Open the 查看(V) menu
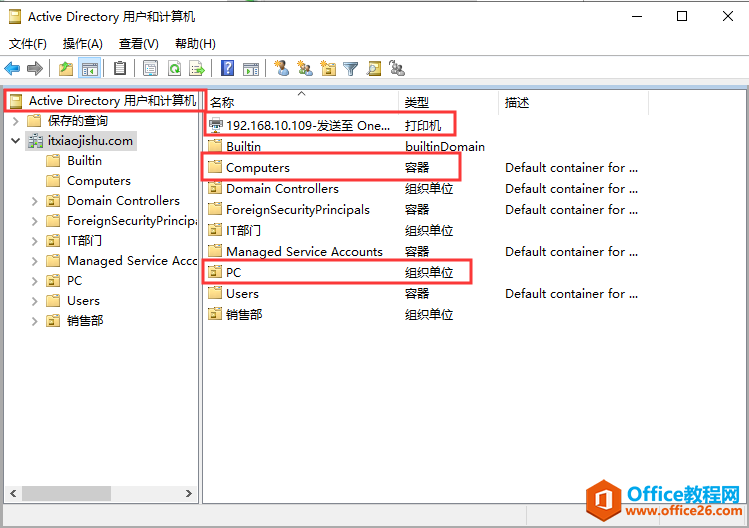Screen dimensions: 749x528 coord(139,44)
